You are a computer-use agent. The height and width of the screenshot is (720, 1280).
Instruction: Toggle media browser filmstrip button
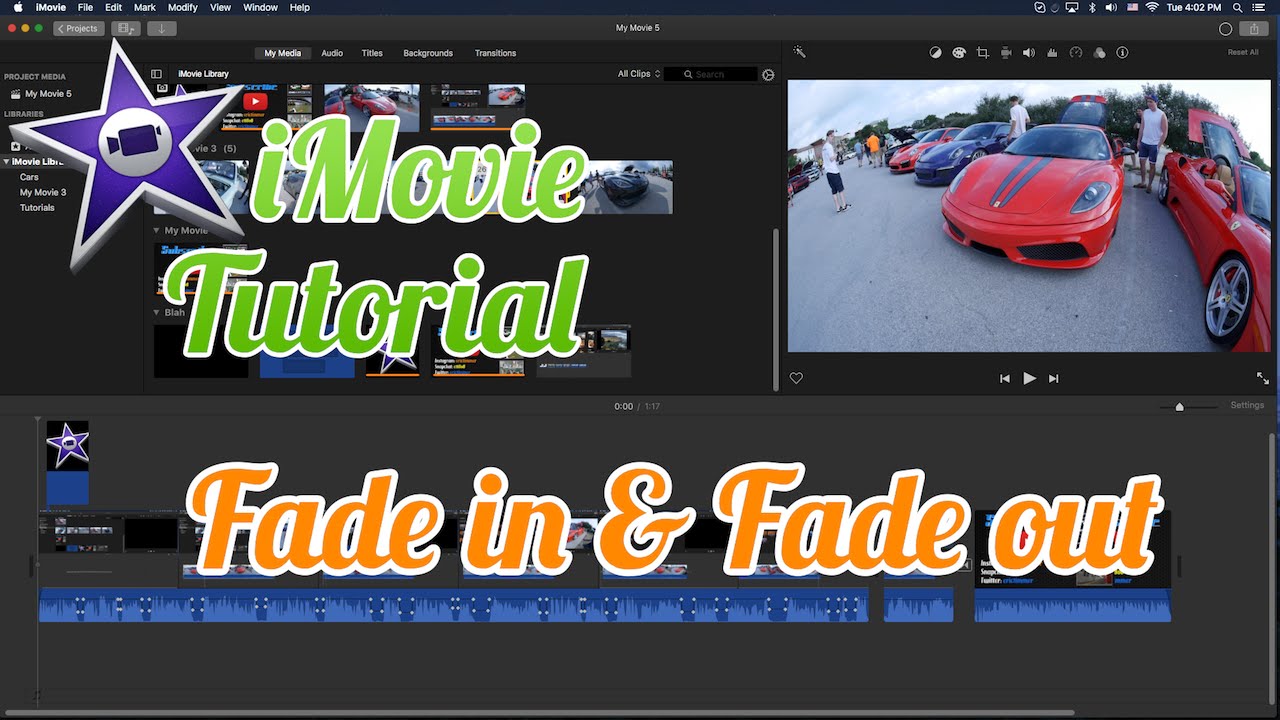[x=126, y=28]
